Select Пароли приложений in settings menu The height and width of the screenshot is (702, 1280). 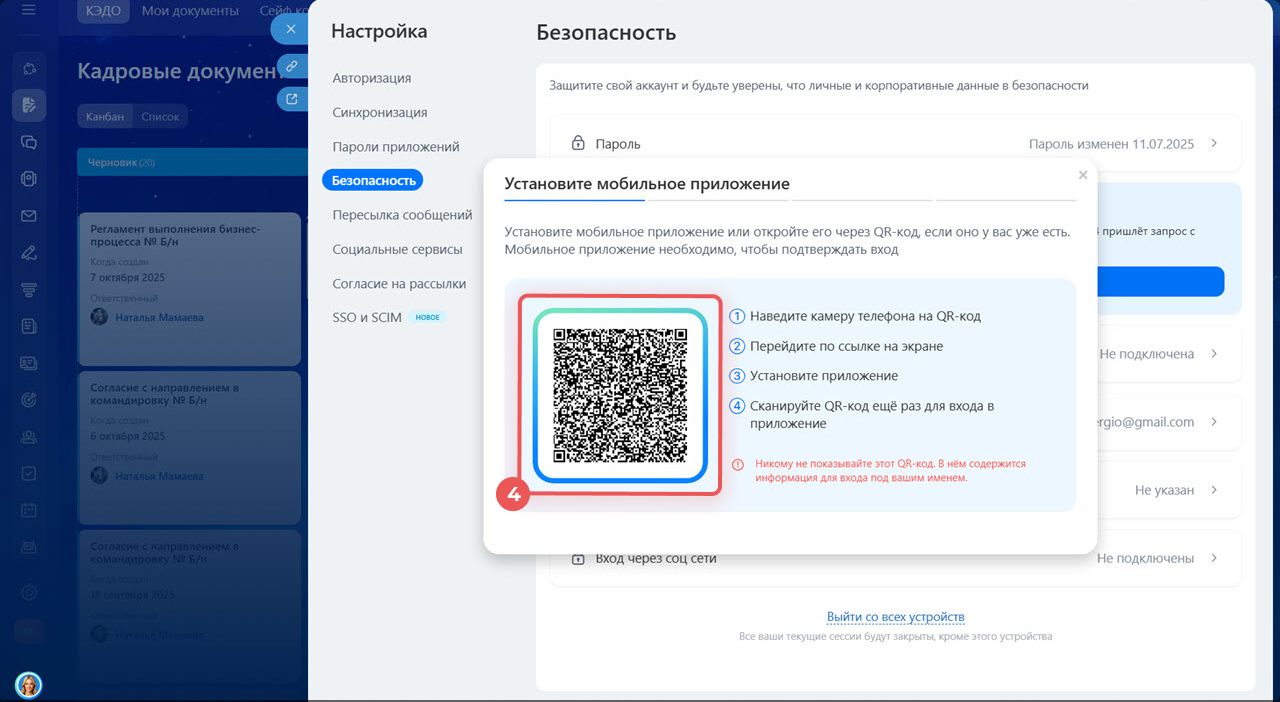396,146
